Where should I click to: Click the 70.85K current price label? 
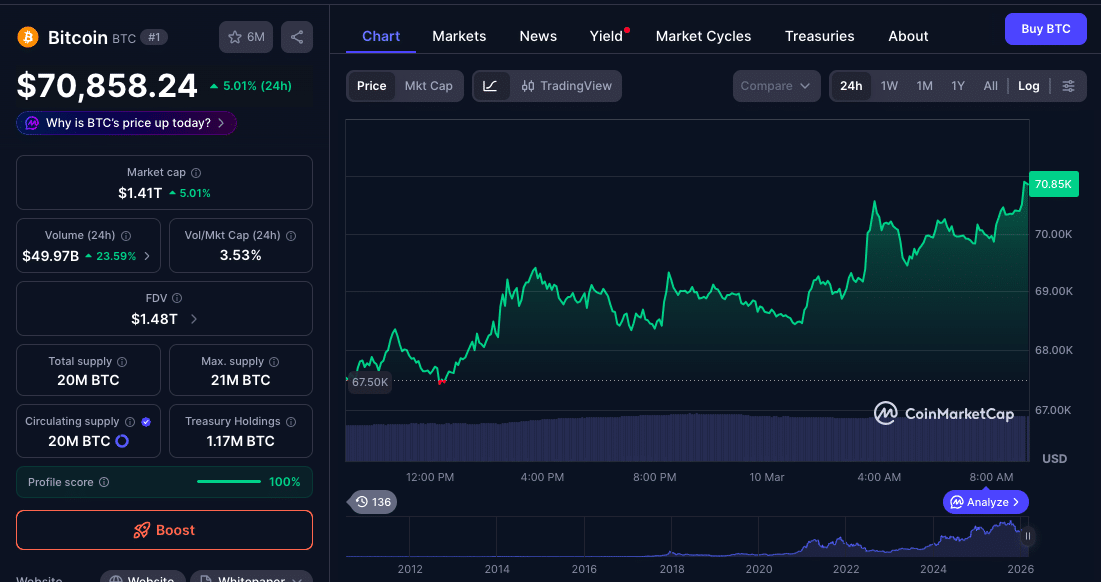click(1053, 184)
